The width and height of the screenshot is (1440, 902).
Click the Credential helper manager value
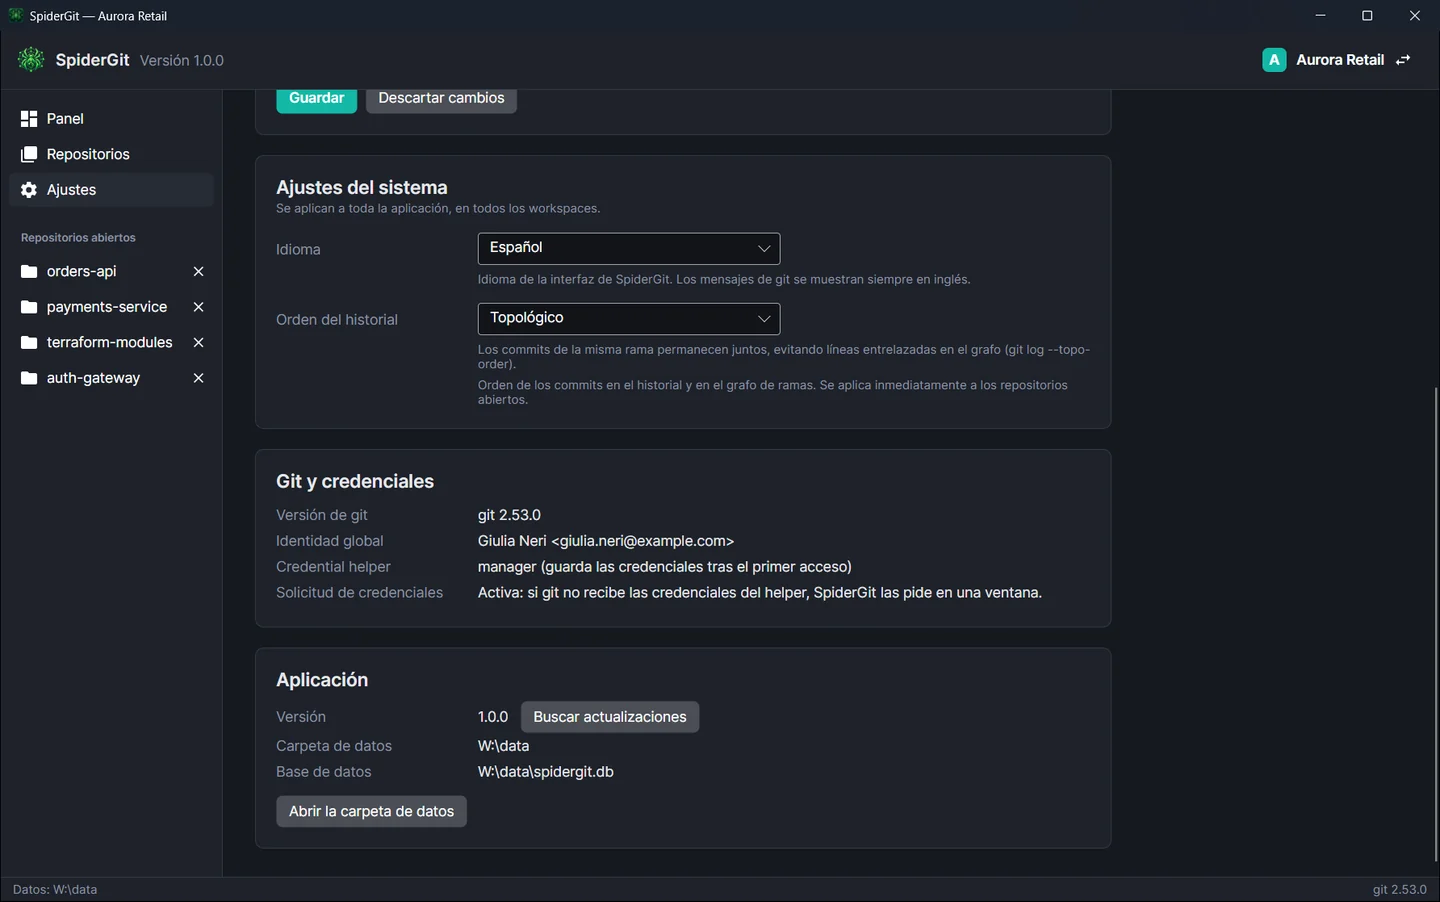click(x=665, y=567)
